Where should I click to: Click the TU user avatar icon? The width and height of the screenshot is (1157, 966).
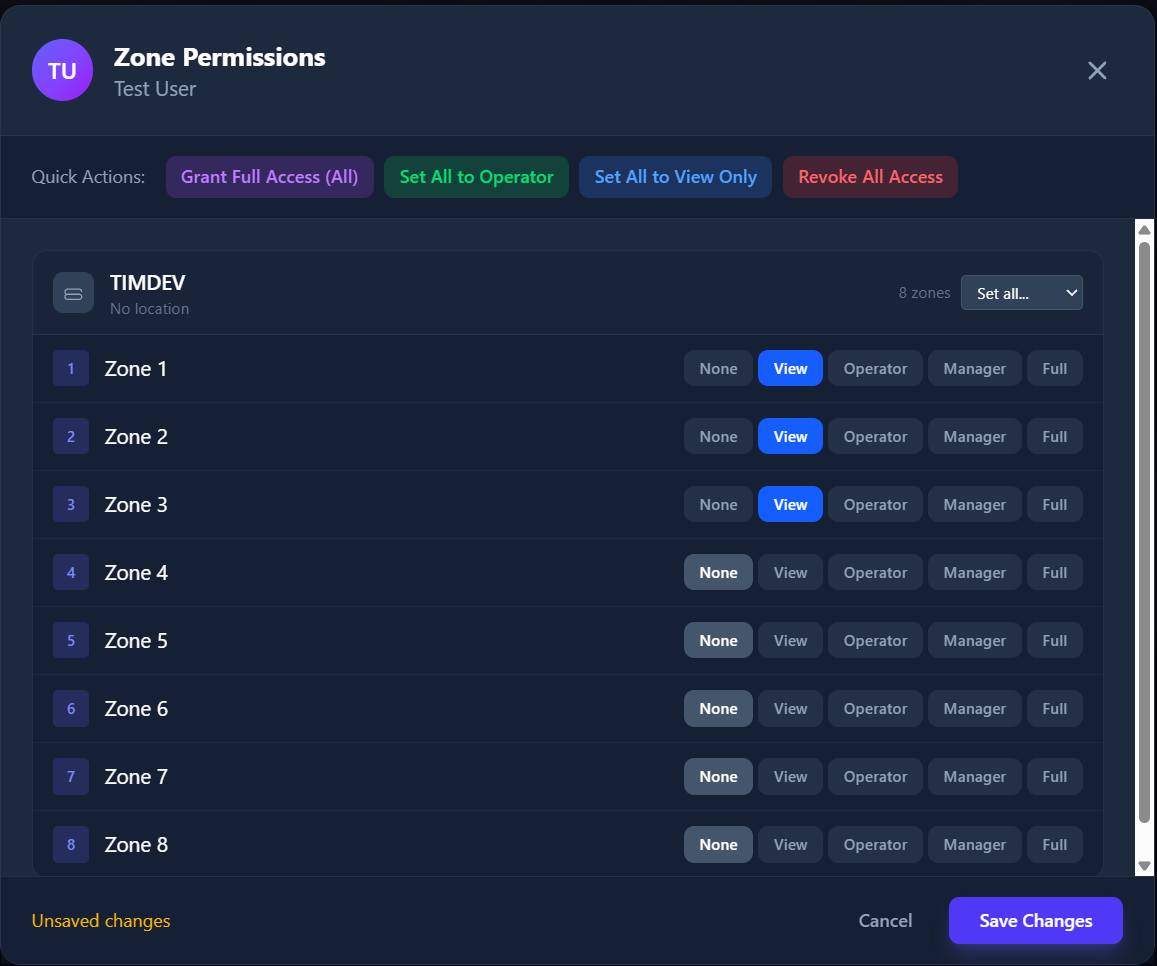click(x=62, y=70)
